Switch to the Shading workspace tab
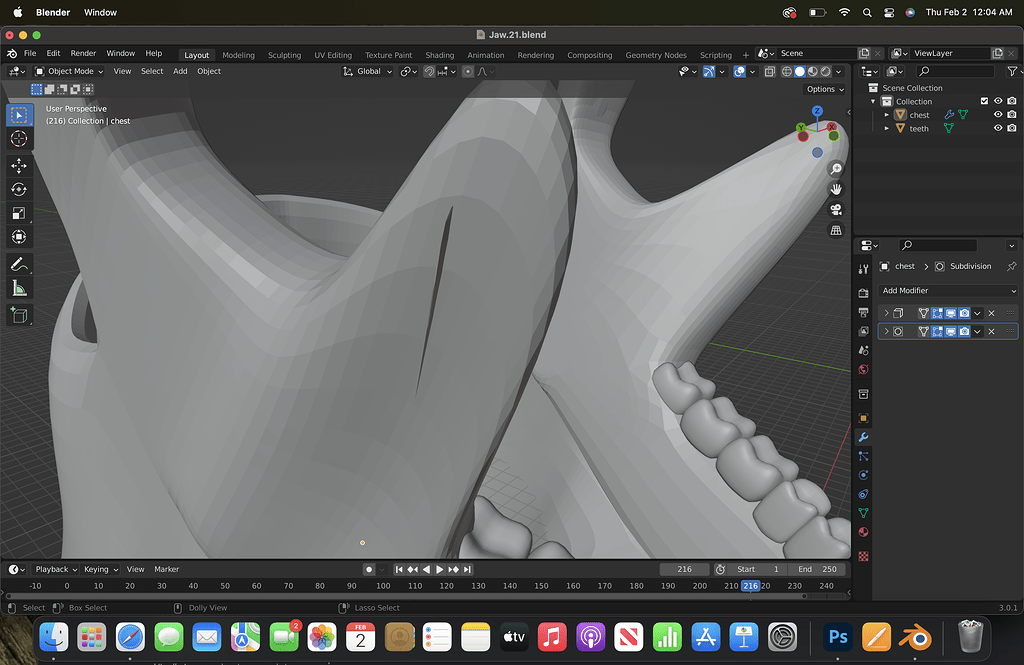This screenshot has height=665, width=1024. point(440,56)
